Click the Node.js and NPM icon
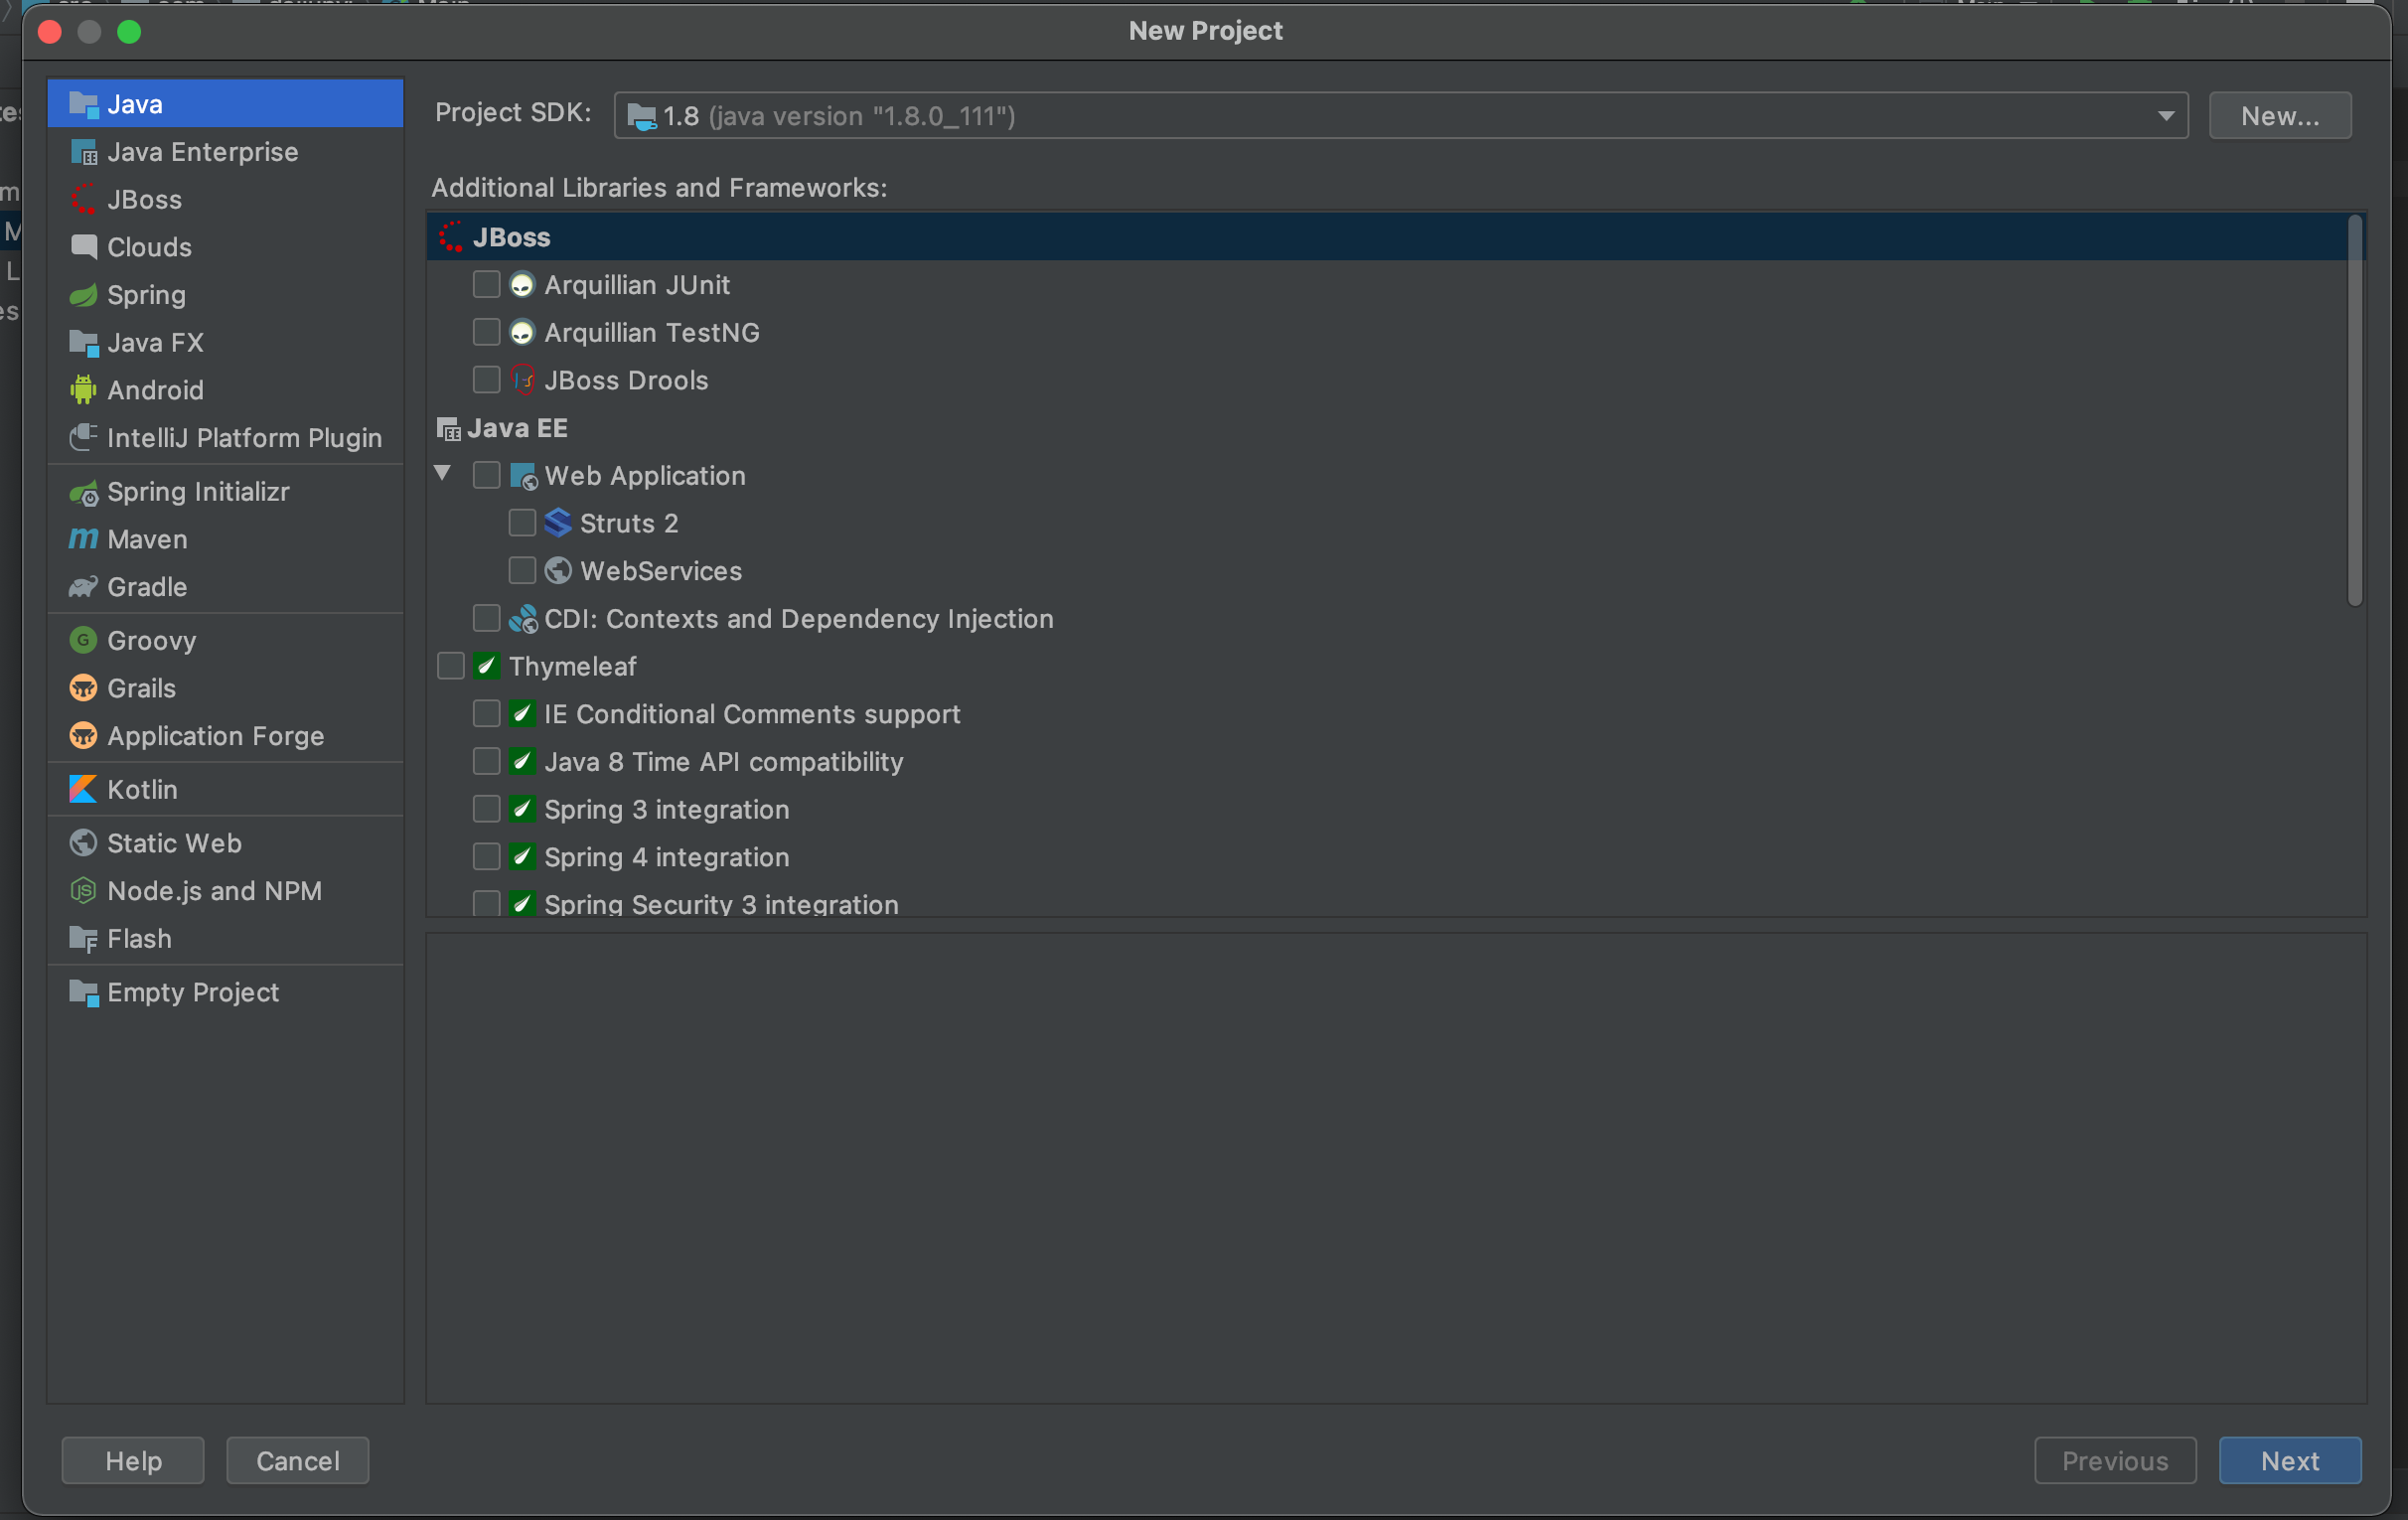This screenshot has width=2408, height=1520. tap(83, 891)
